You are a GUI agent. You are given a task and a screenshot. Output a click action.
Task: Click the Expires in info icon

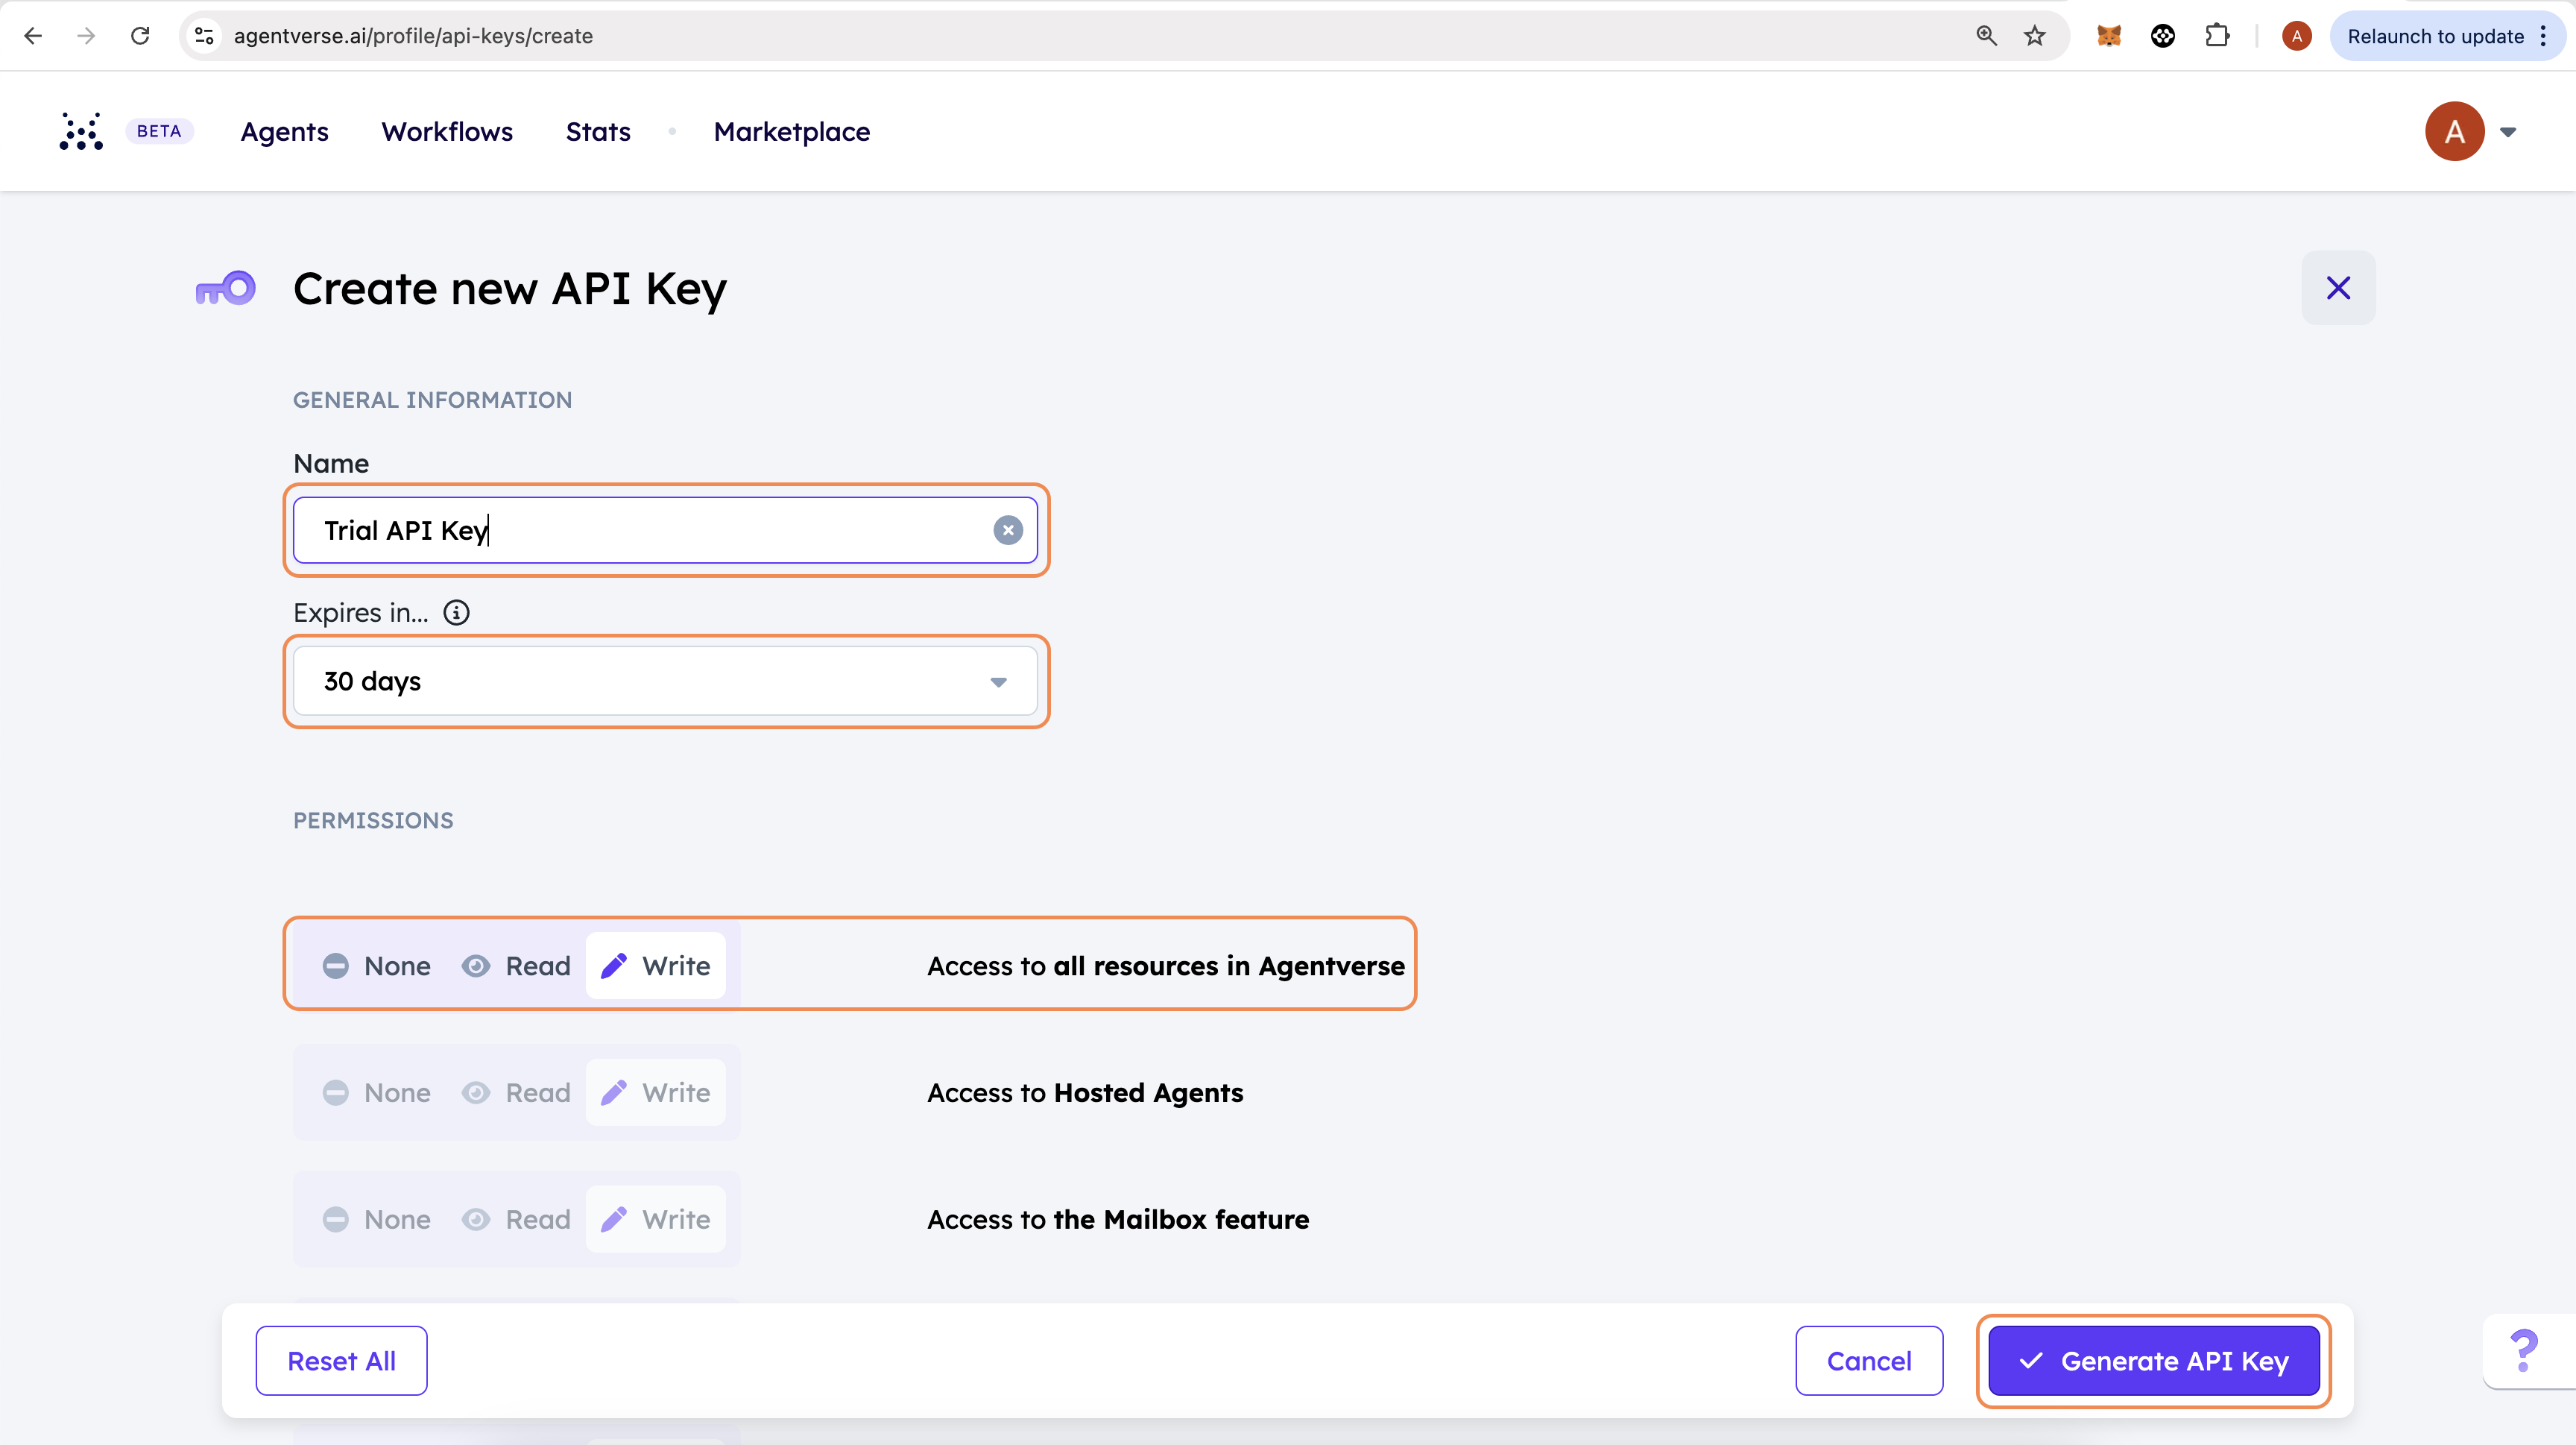point(456,613)
